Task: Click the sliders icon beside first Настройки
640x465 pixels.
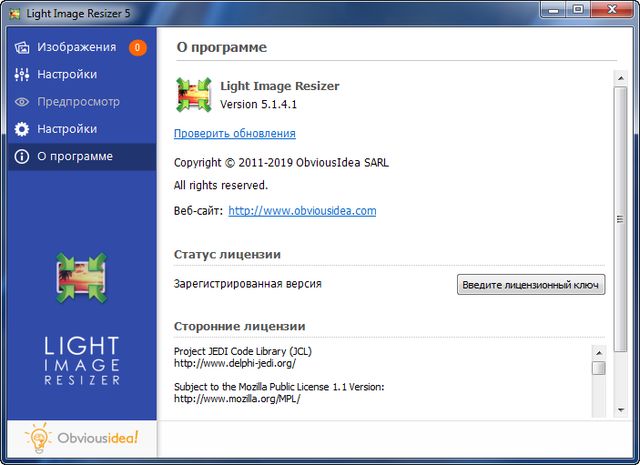Action: pyautogui.click(x=21, y=75)
